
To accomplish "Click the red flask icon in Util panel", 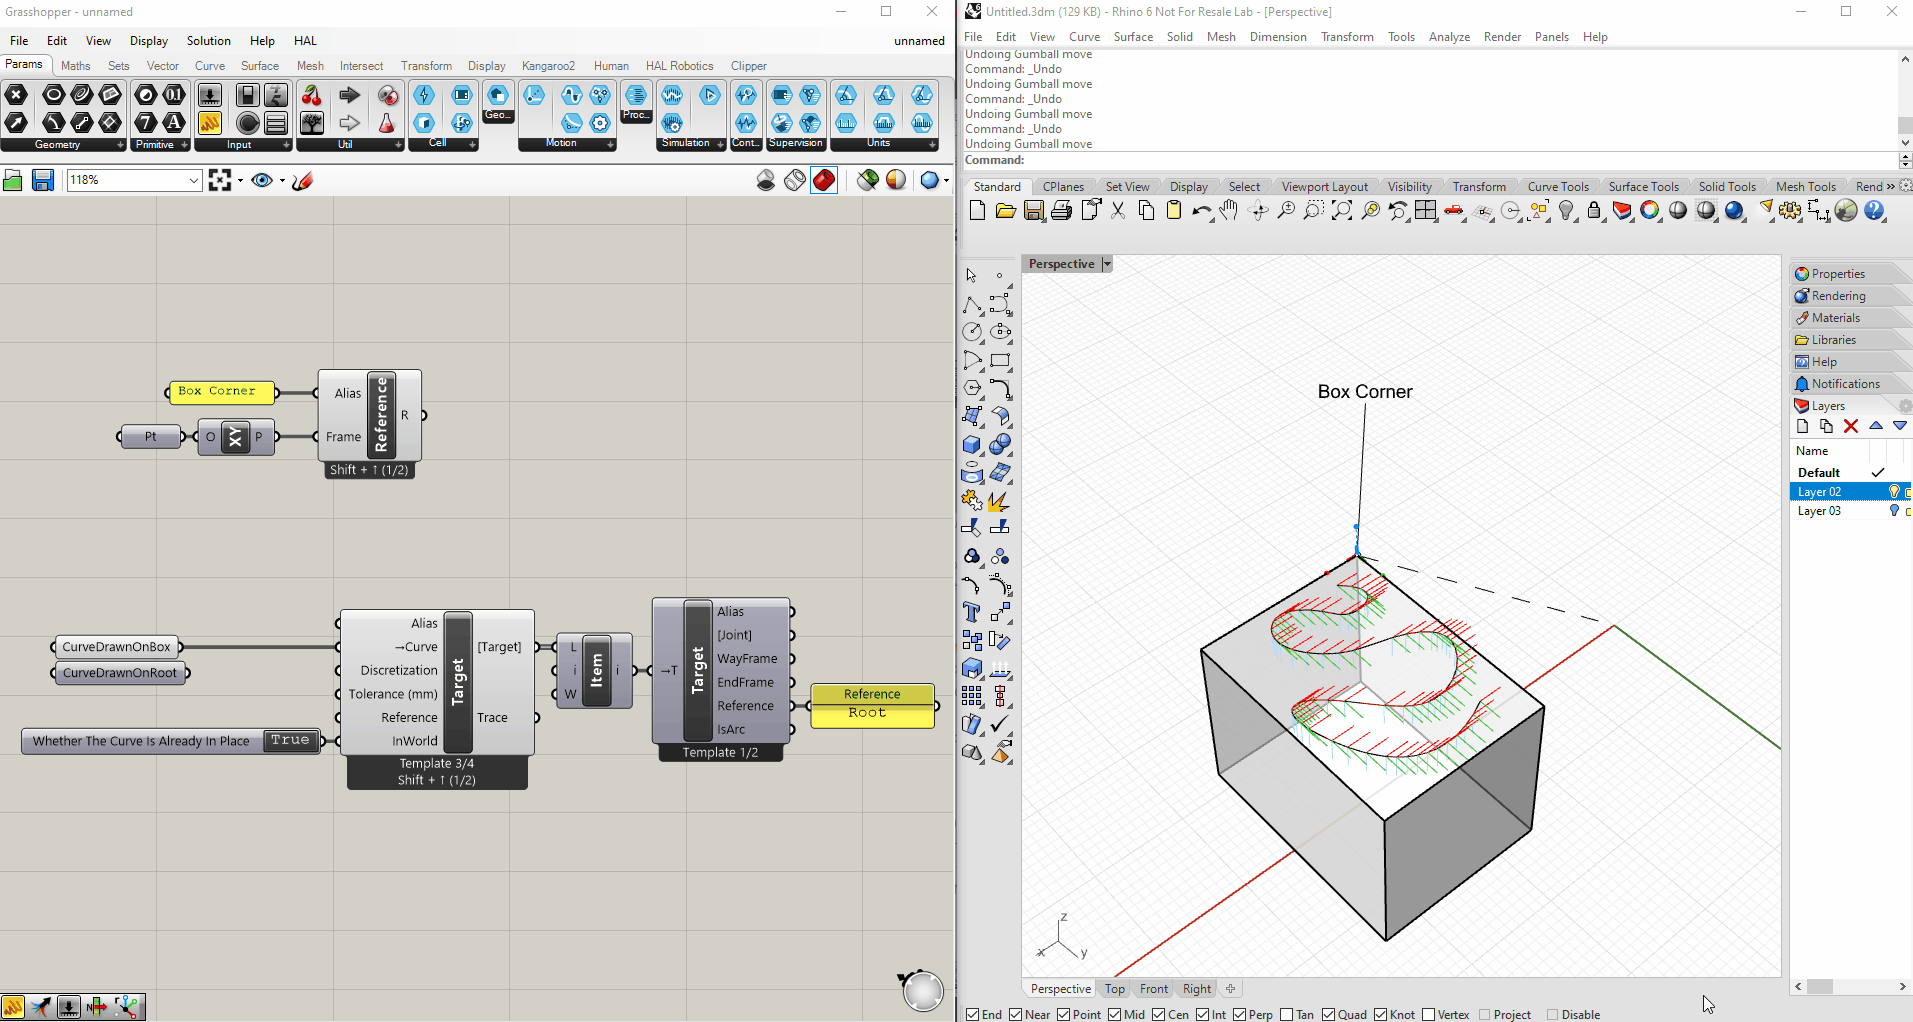I will point(387,123).
